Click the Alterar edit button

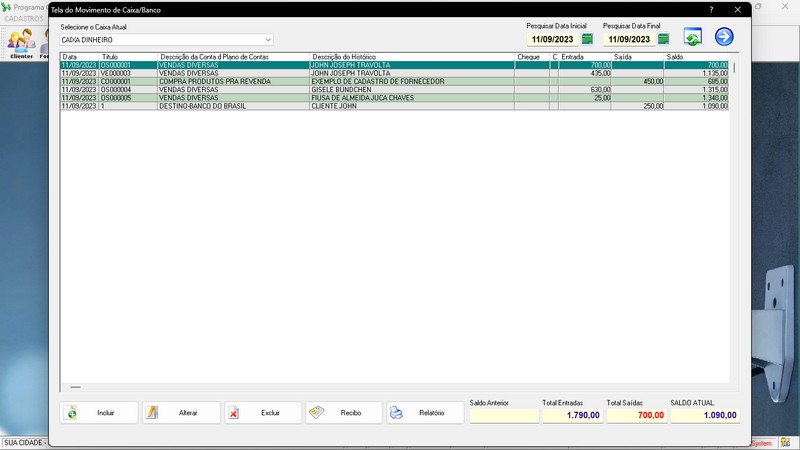pyautogui.click(x=181, y=413)
